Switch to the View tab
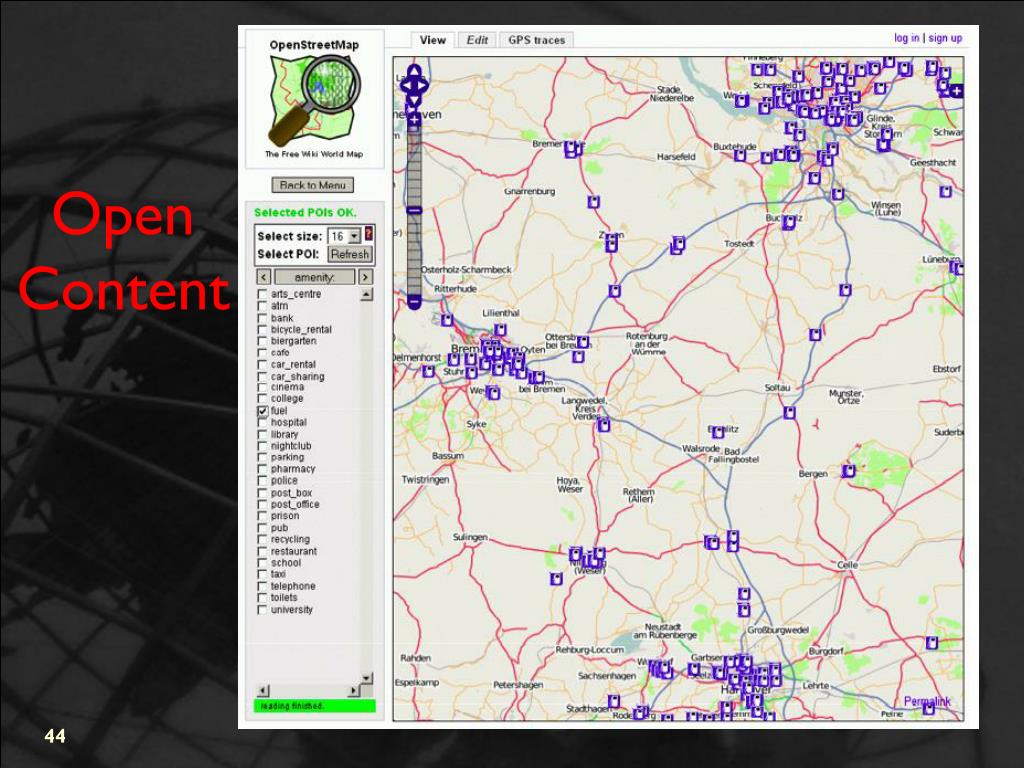This screenshot has height=768, width=1024. [x=432, y=40]
